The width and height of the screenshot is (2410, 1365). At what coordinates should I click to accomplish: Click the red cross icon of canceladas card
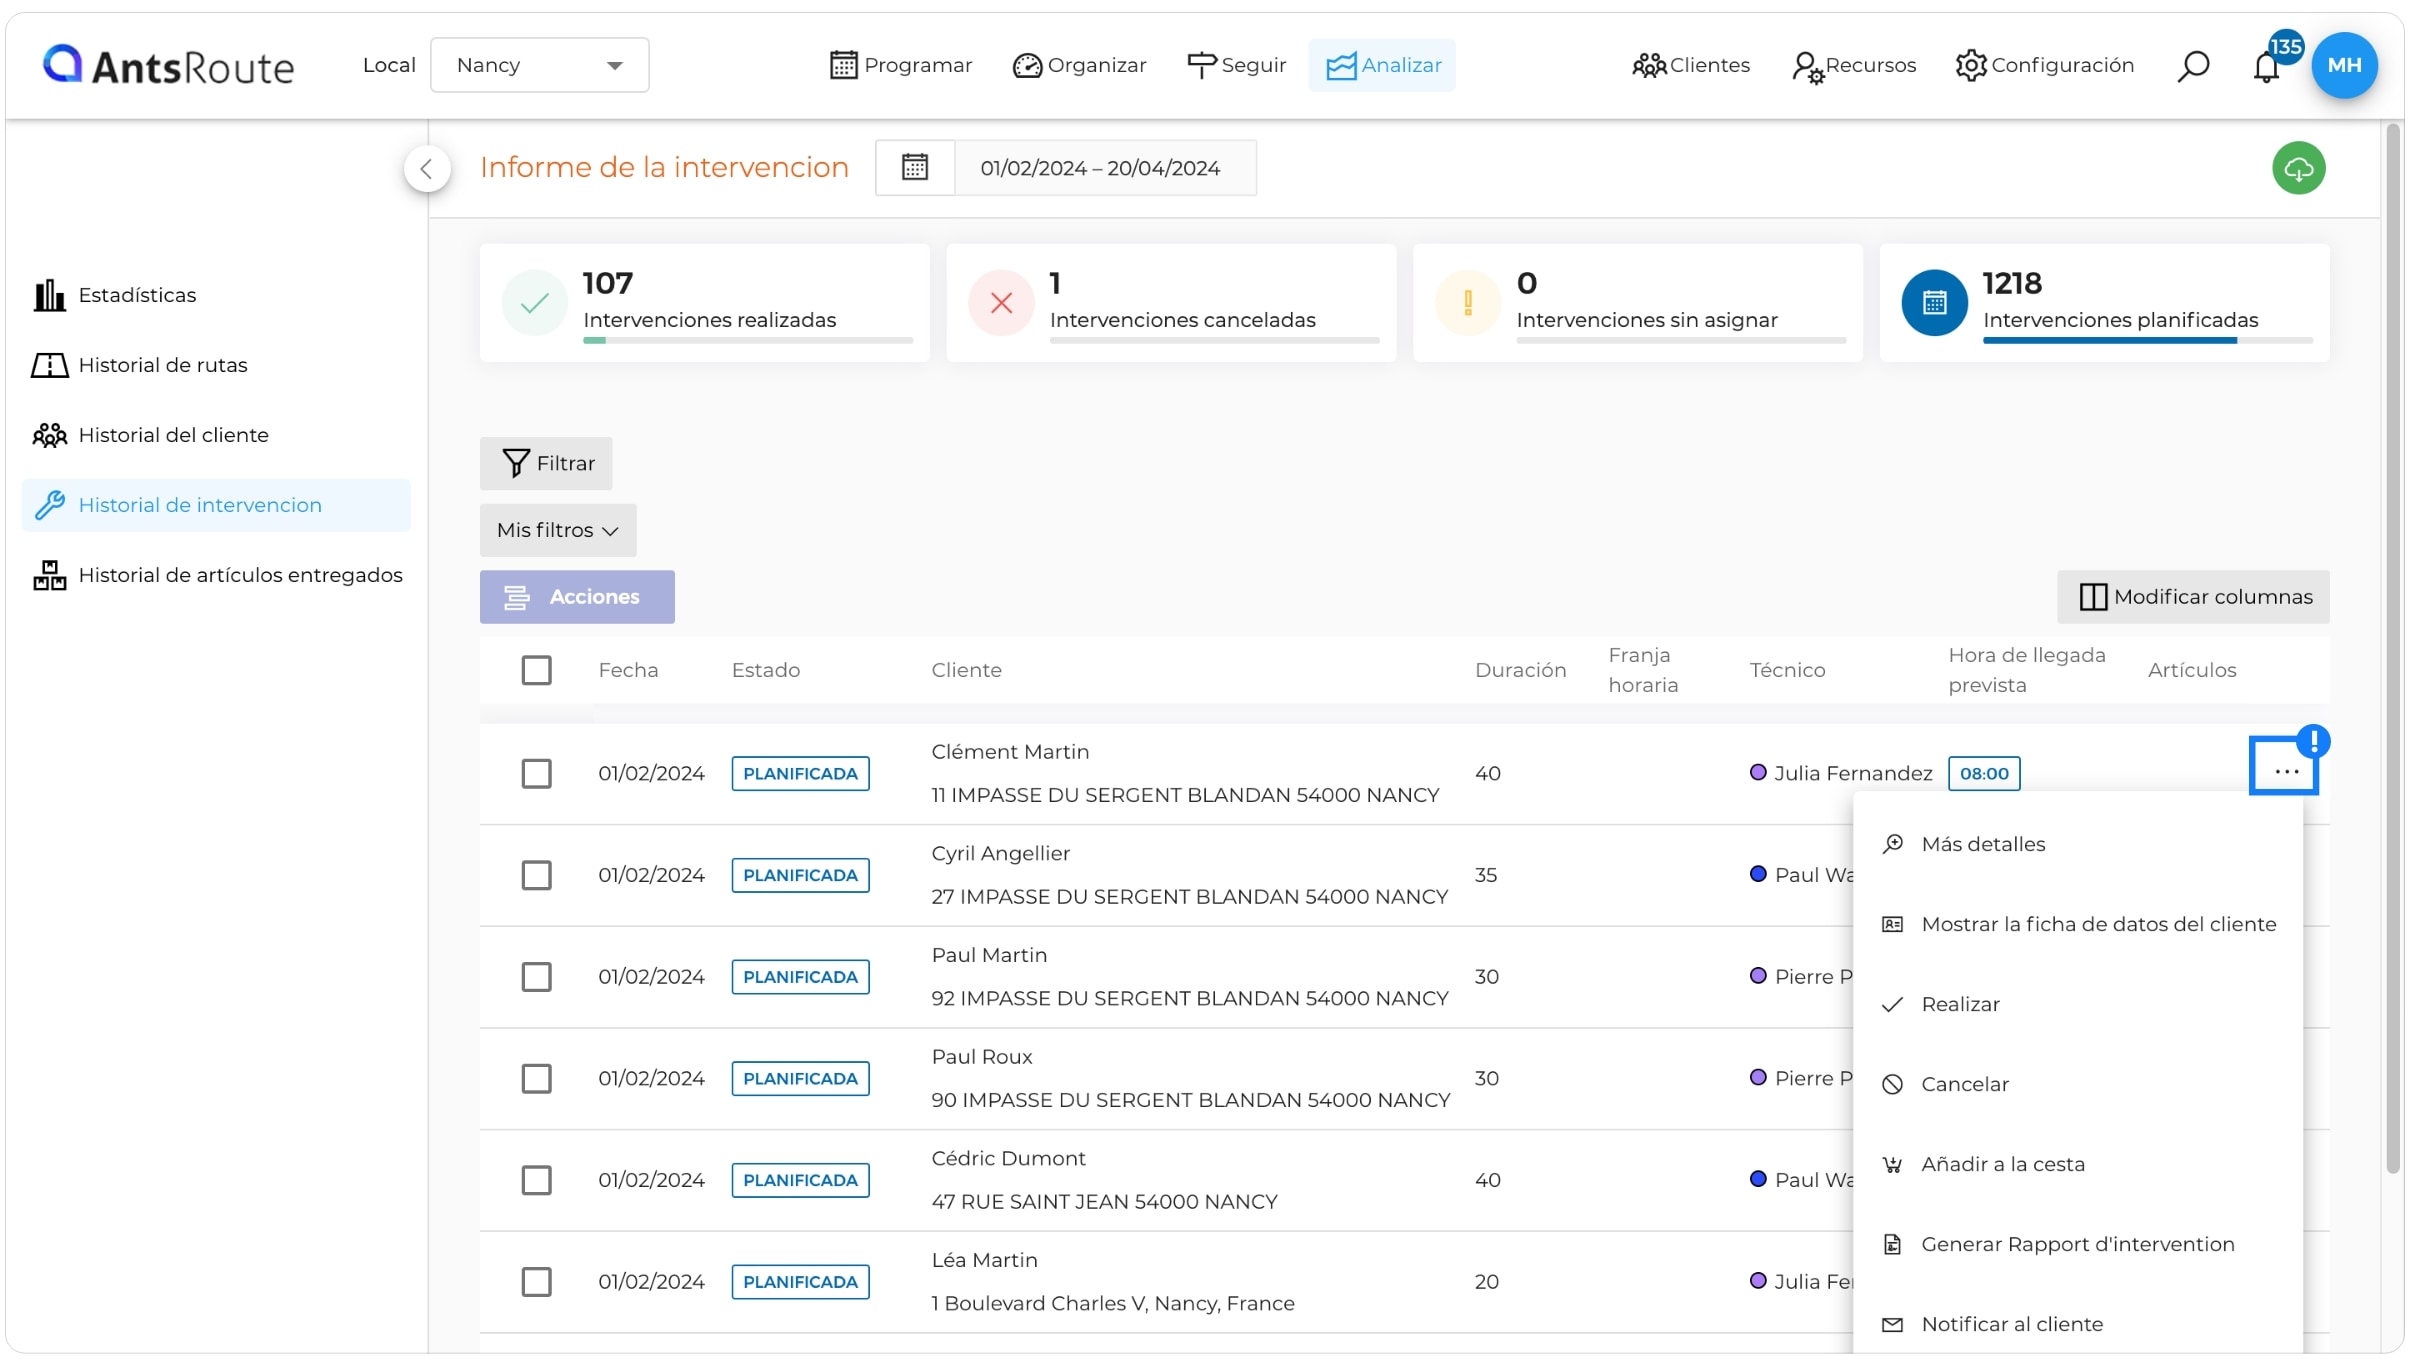pyautogui.click(x=1001, y=303)
